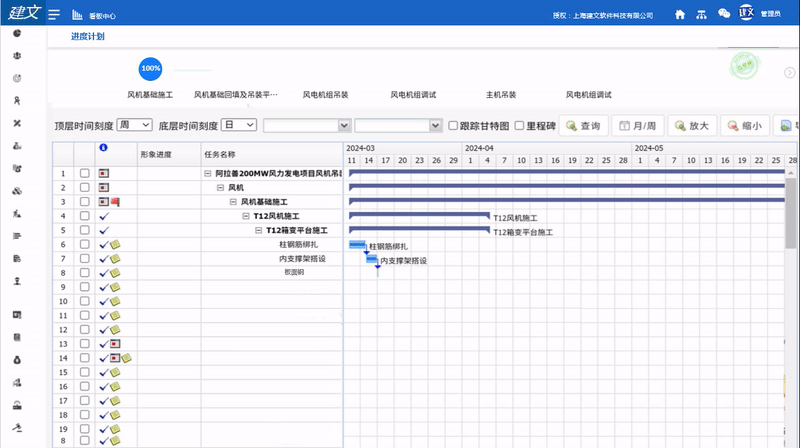Viewport: 800px width, 448px height.
Task: Click the next arrow at milestone strip right
Action: [789, 72]
